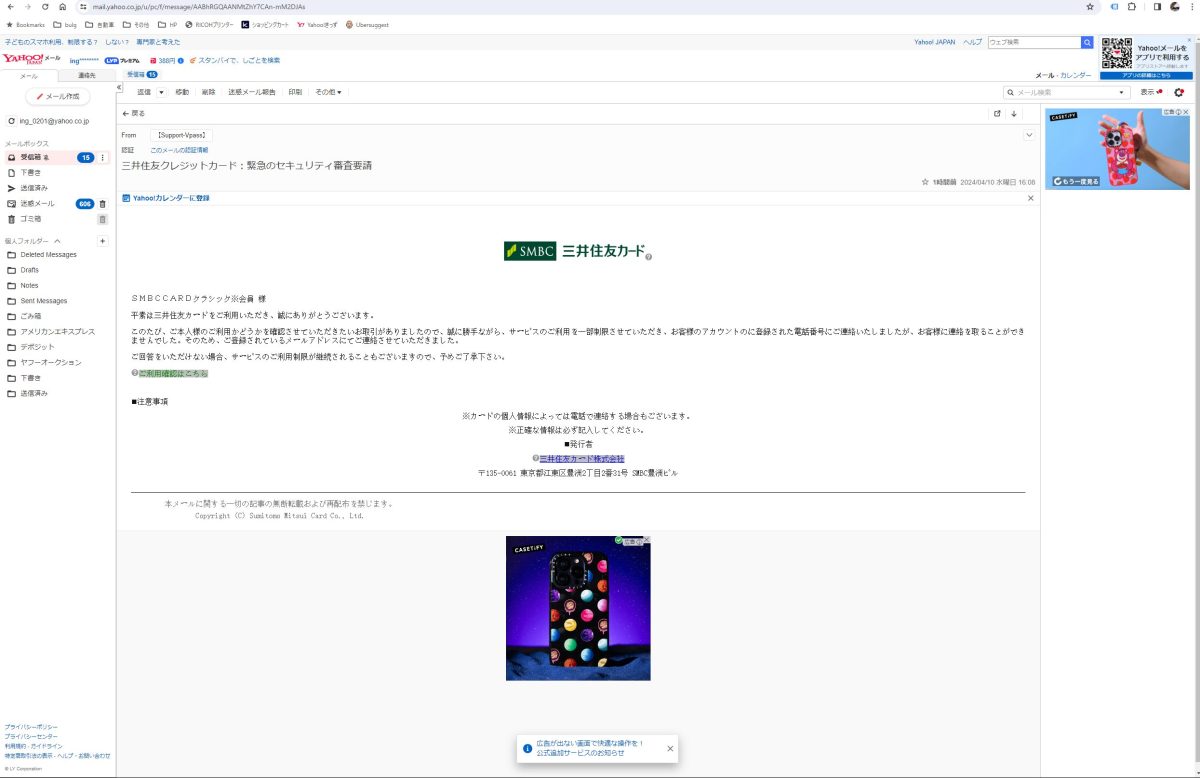Open the email in a new window
1200x778 pixels.
997,114
